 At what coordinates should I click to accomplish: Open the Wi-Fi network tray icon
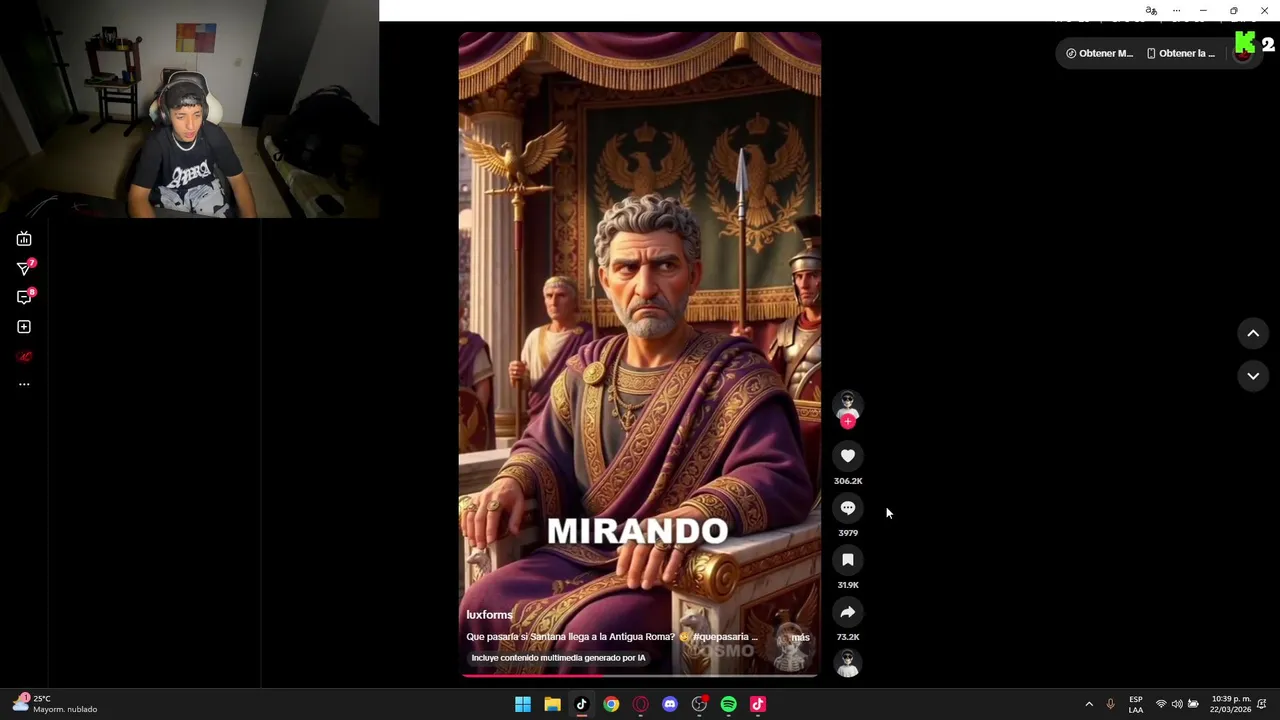tap(1161, 704)
